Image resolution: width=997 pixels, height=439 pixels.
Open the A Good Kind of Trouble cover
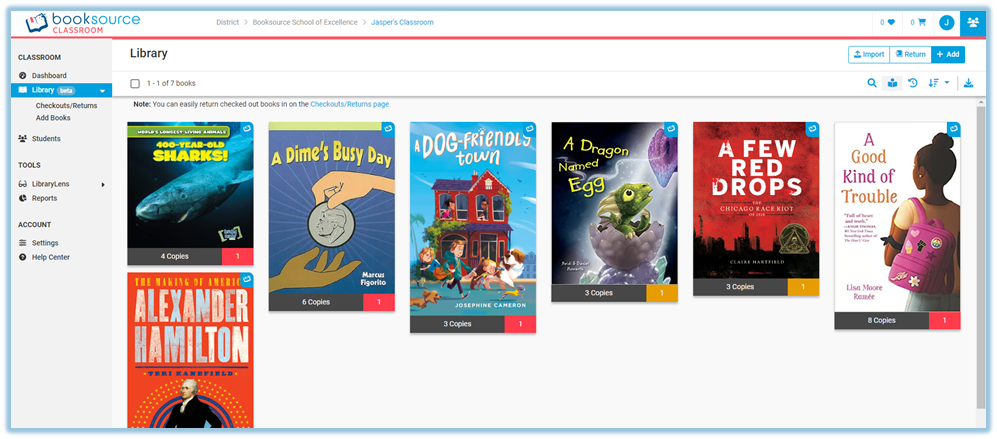(x=897, y=217)
